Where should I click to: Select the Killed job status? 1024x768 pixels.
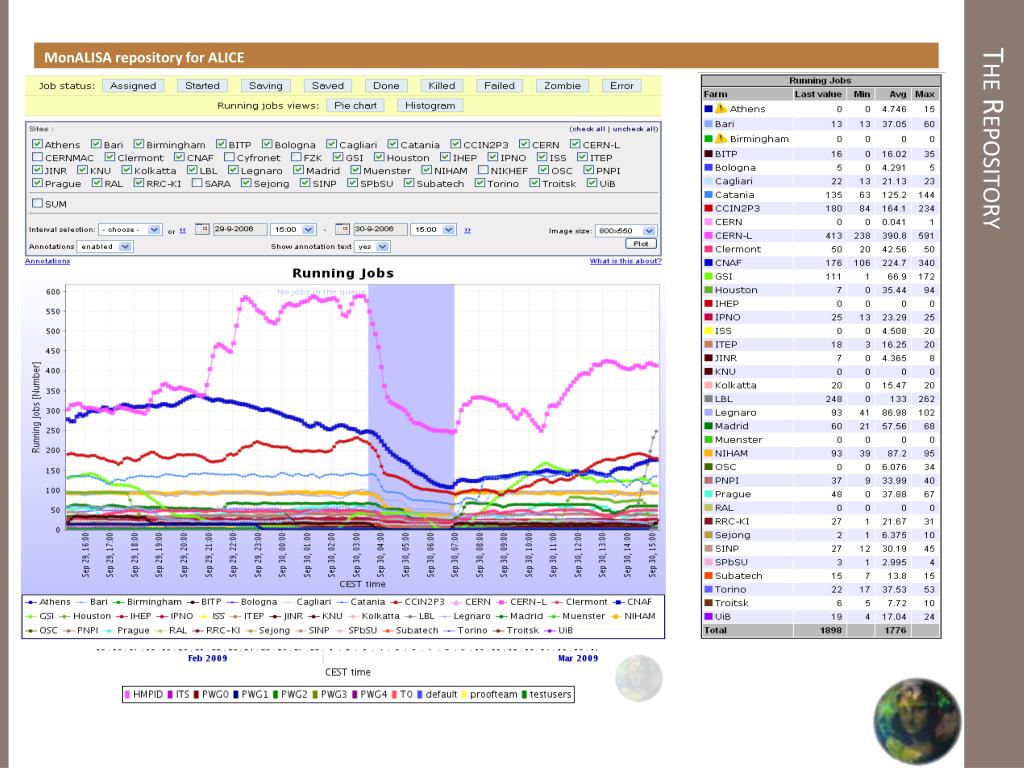[441, 86]
